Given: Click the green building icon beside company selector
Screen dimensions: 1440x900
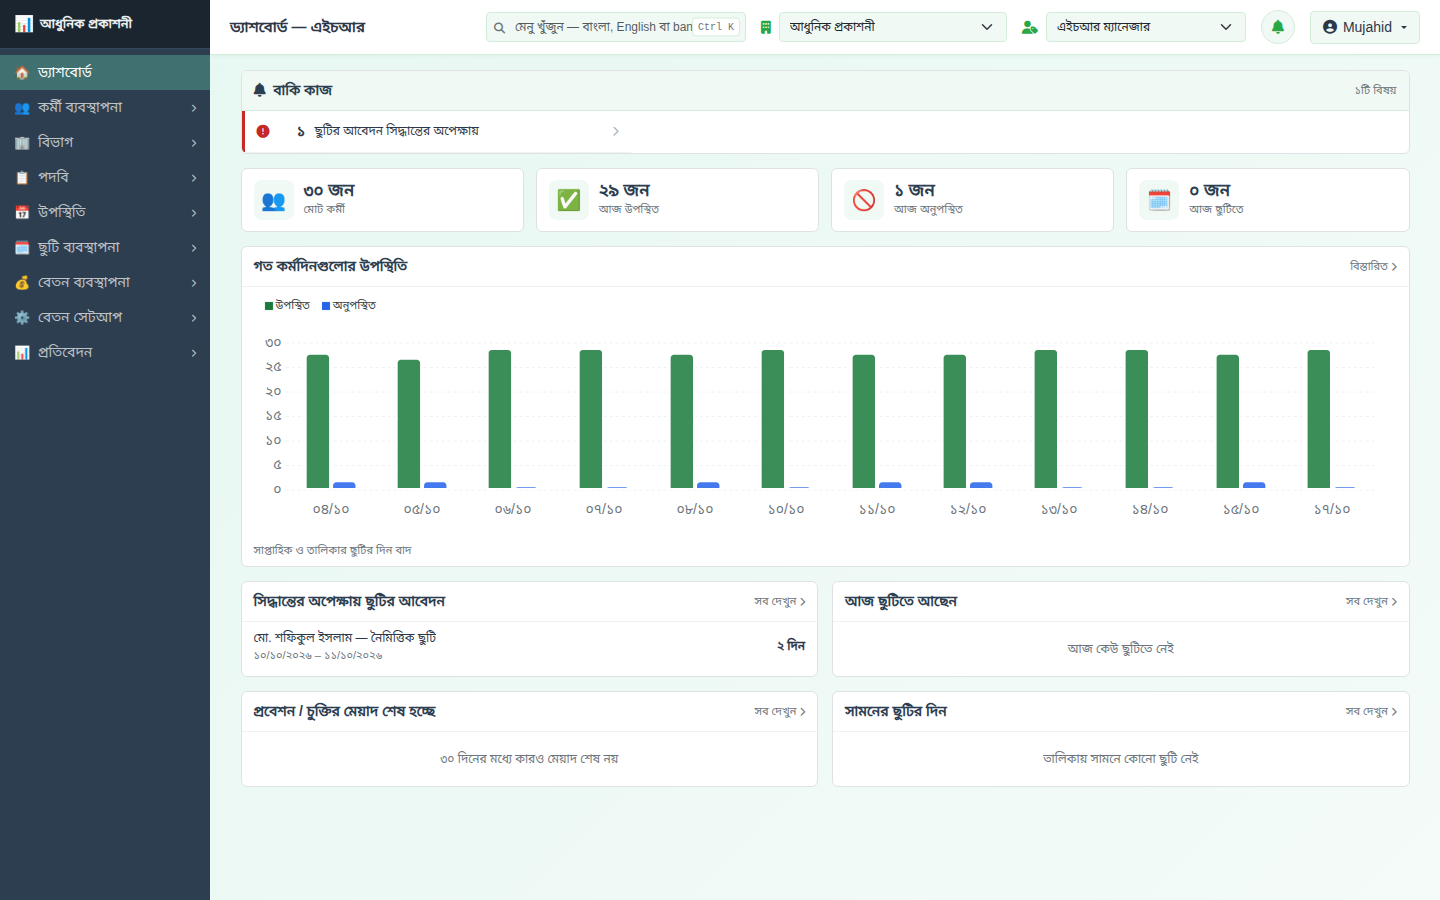Looking at the screenshot, I should [765, 27].
